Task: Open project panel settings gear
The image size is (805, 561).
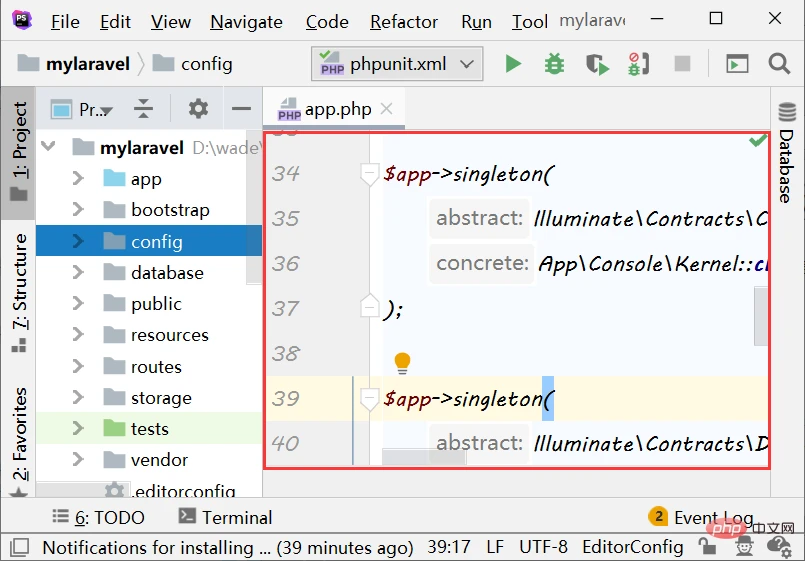Action: click(x=198, y=109)
